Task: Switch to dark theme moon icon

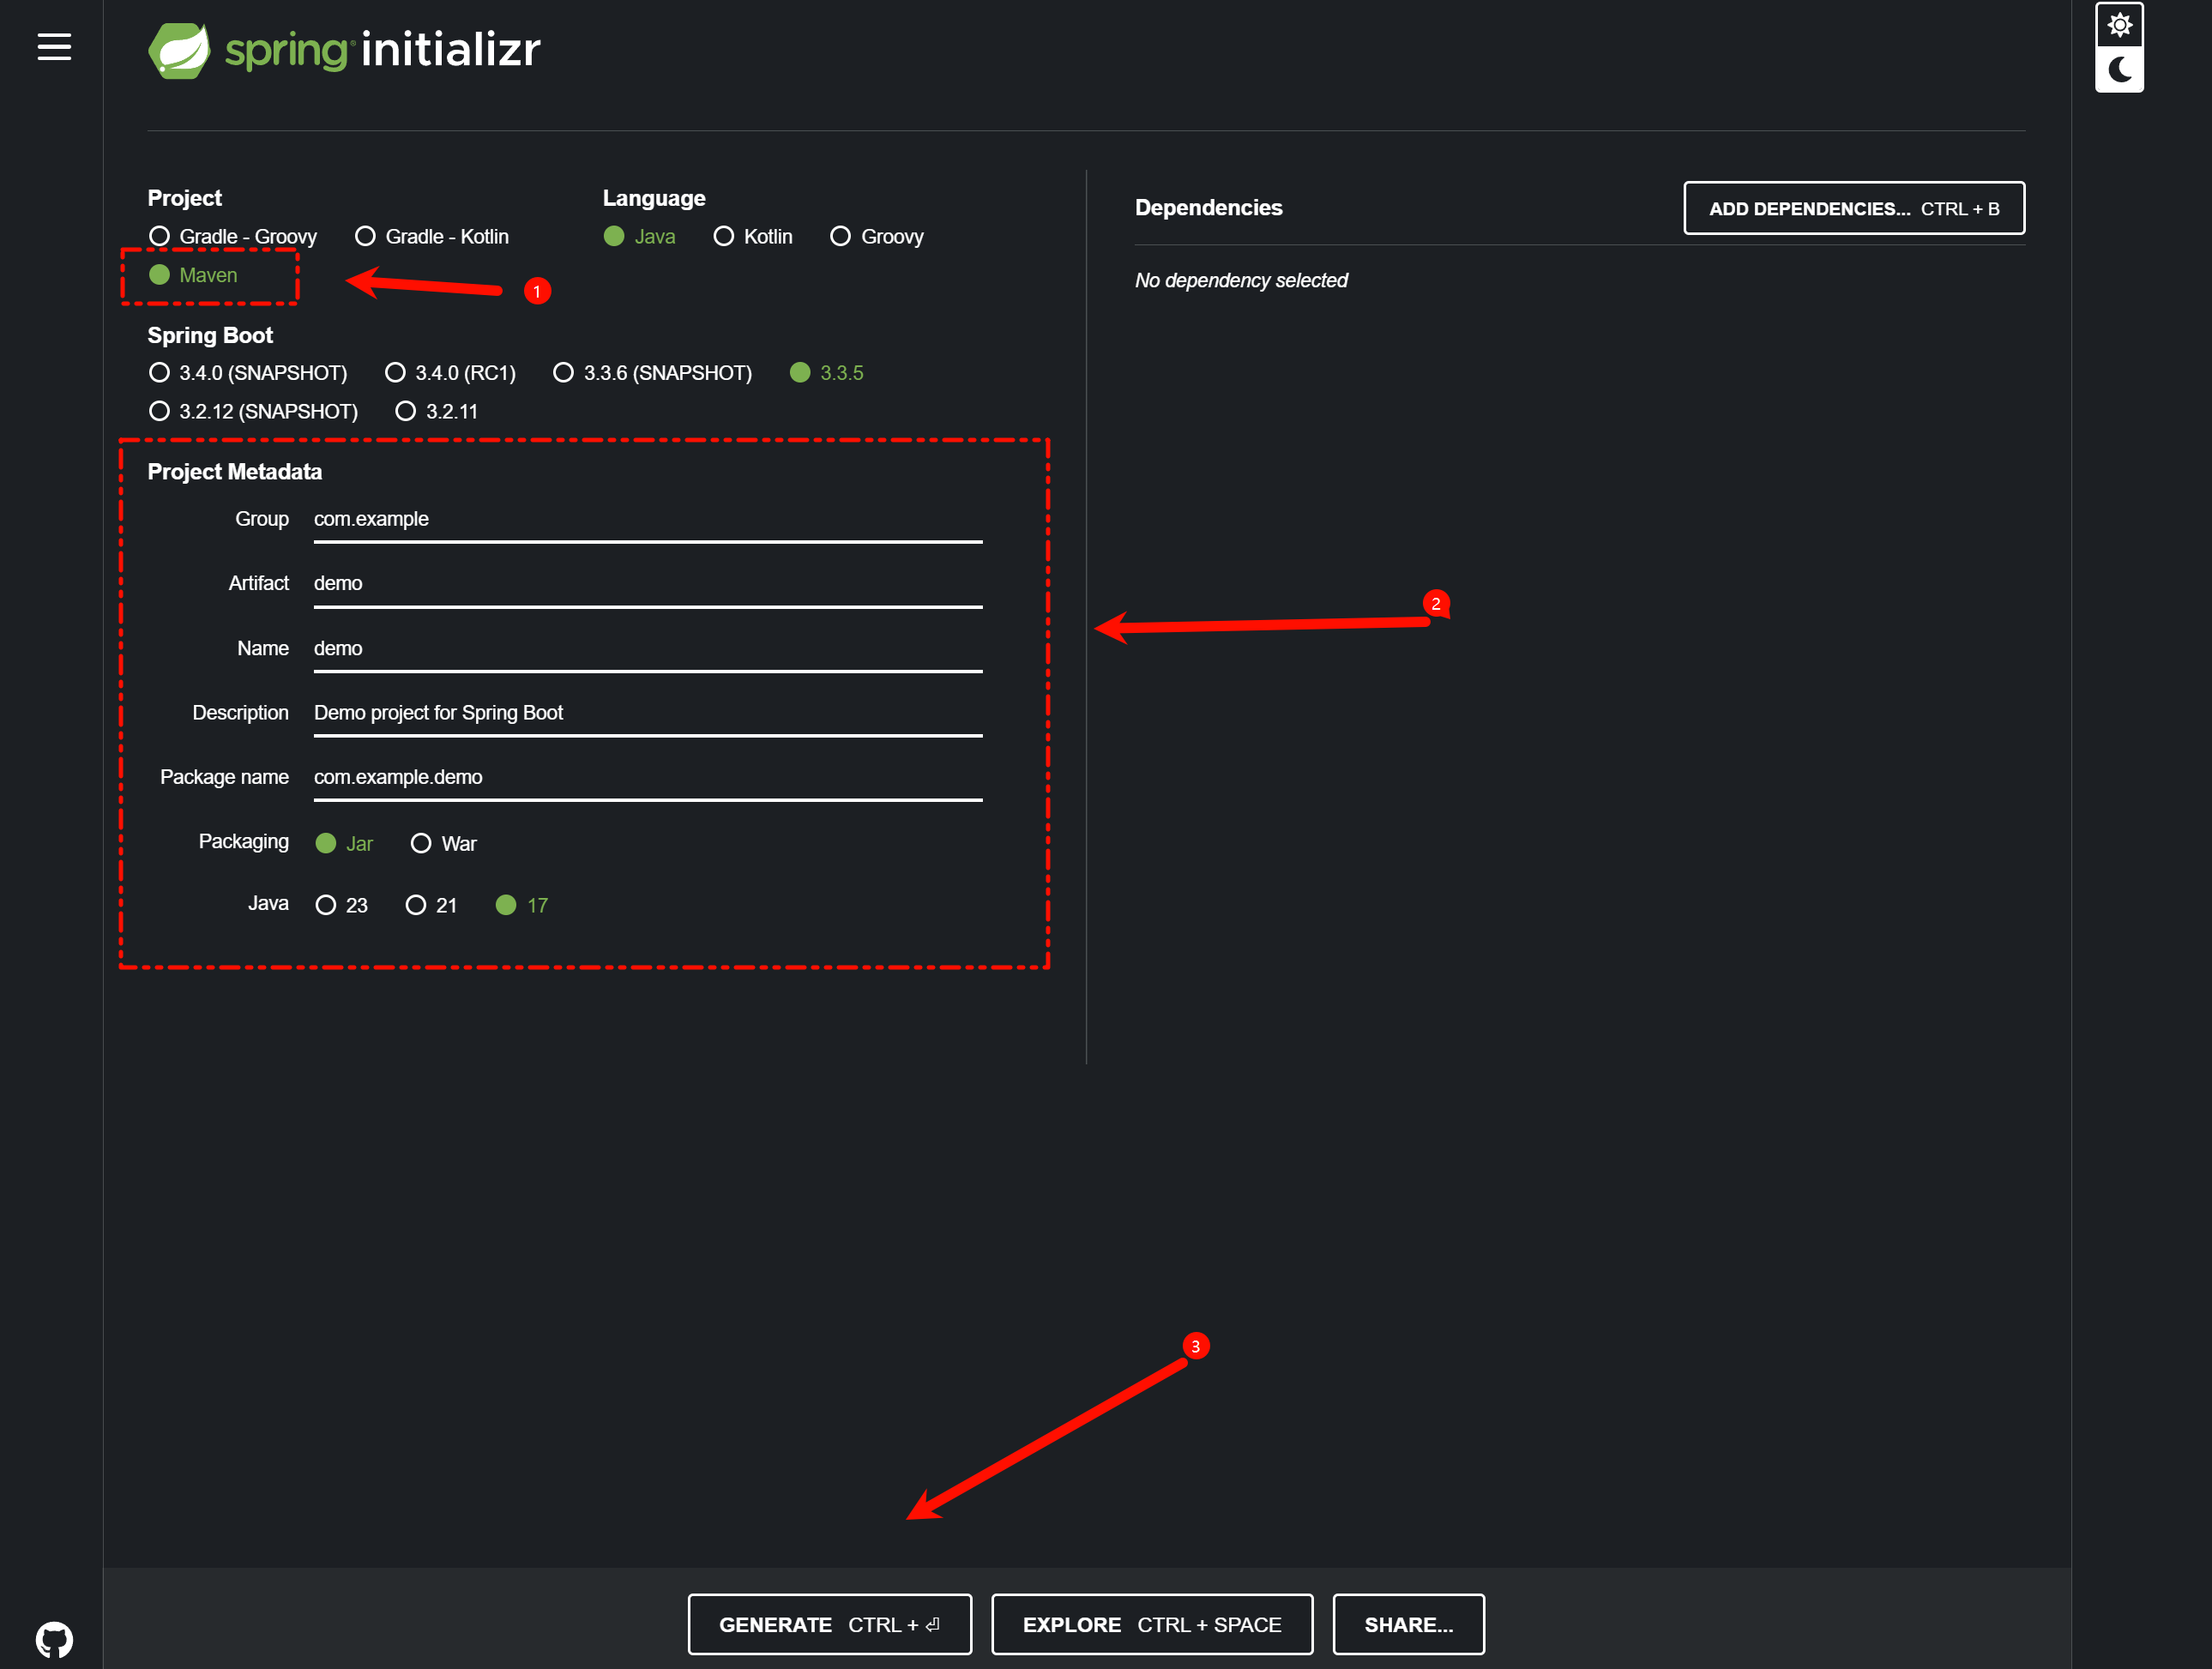Action: [2119, 69]
